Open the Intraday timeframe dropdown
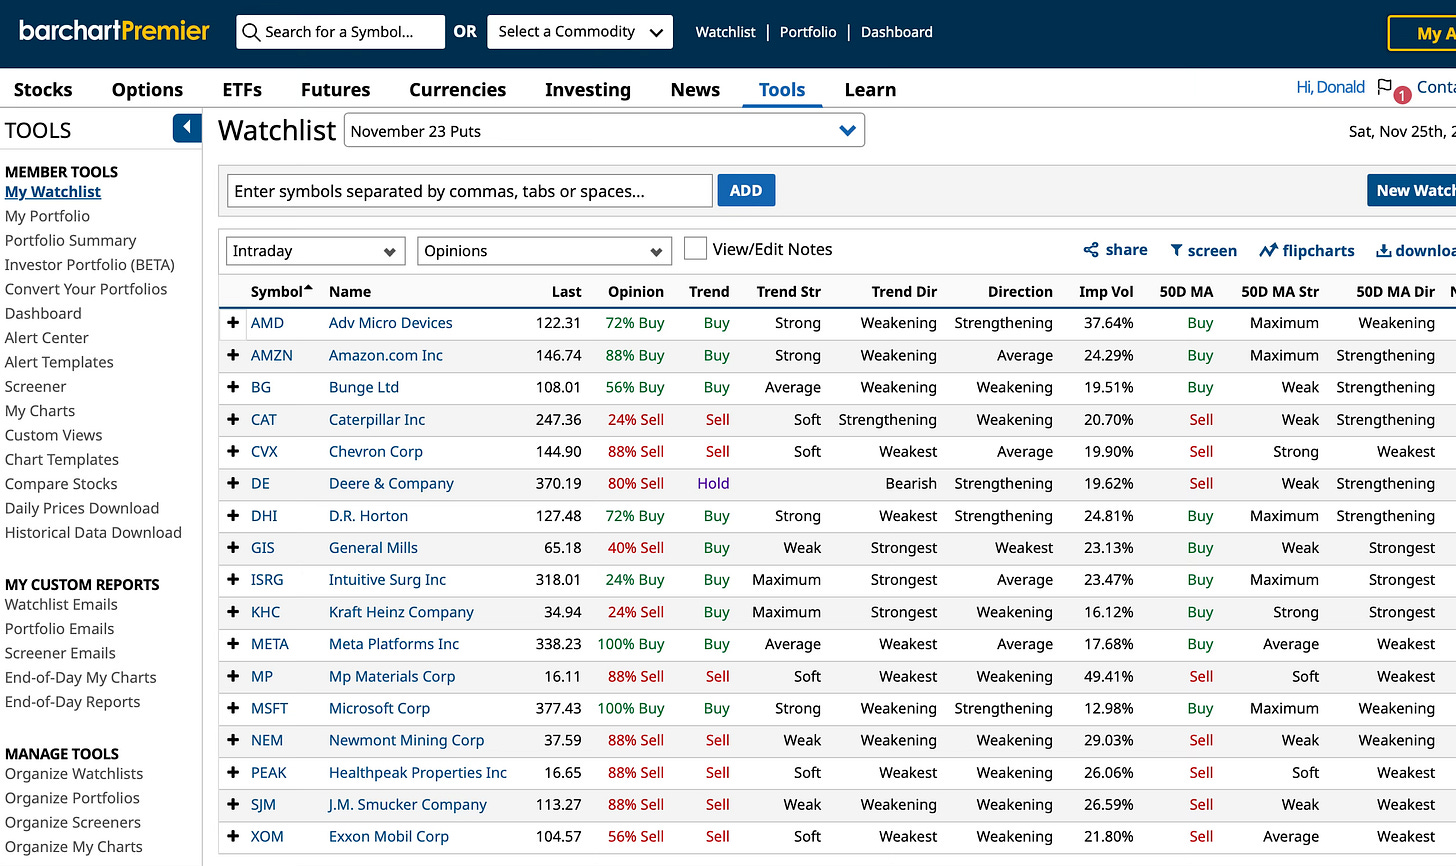Screen dimensions: 1456x866 (315, 251)
